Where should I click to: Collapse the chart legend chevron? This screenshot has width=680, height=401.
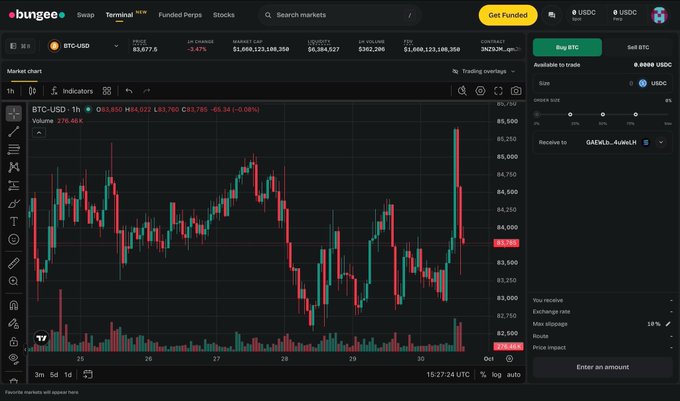tap(39, 133)
